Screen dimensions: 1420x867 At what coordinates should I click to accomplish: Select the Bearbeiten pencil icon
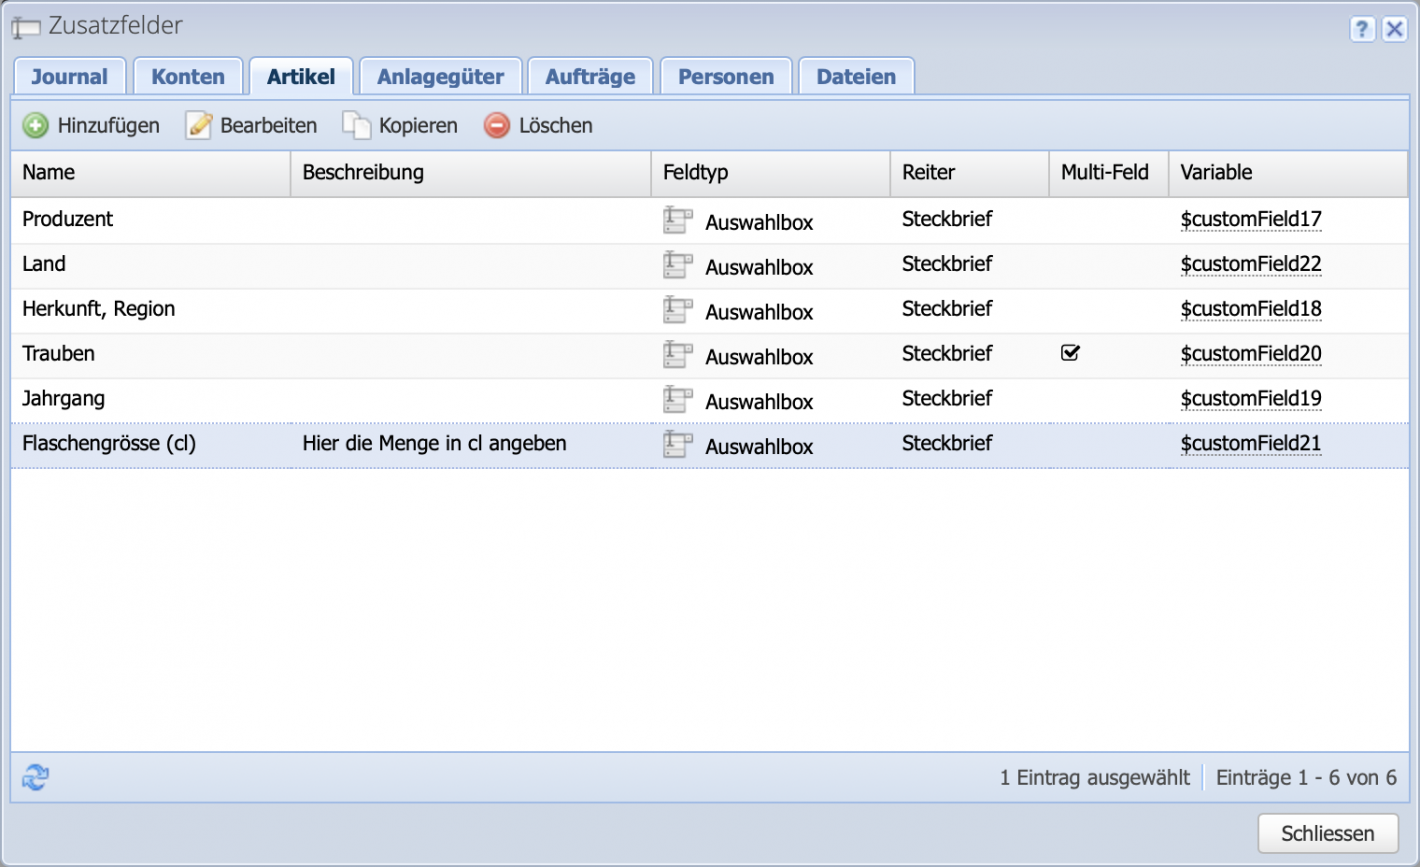(198, 124)
